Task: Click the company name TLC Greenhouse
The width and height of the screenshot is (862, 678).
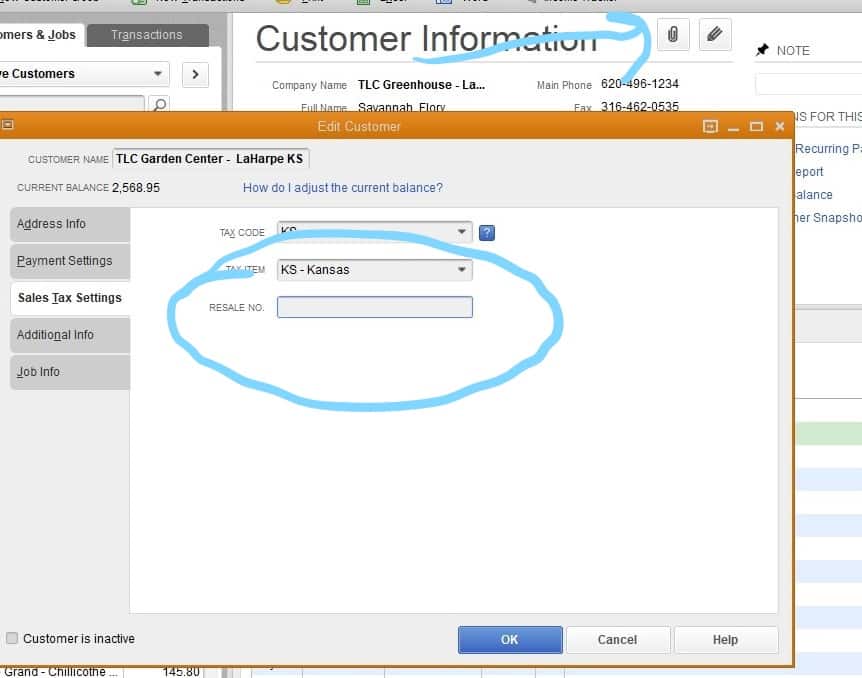Action: pos(422,85)
